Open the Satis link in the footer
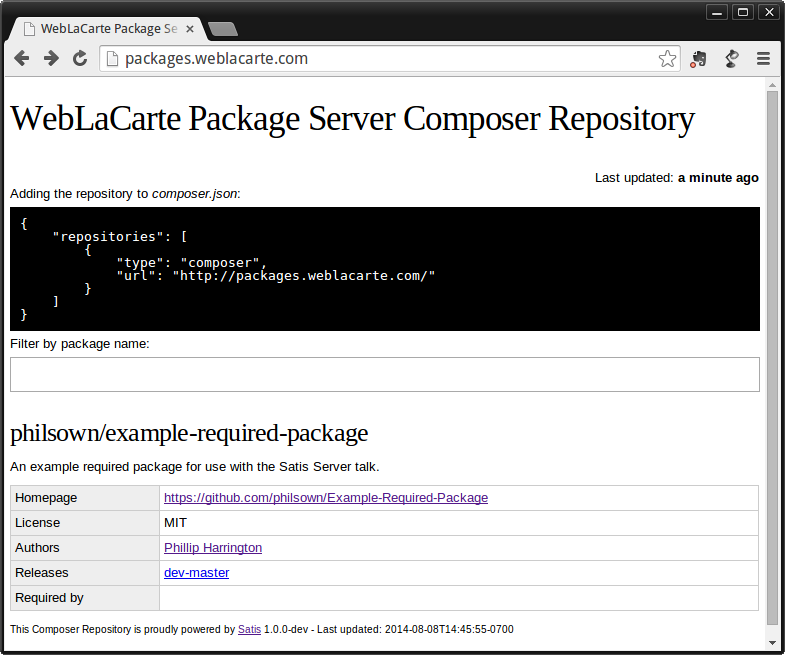Viewport: 785px width, 655px height. coord(249,629)
